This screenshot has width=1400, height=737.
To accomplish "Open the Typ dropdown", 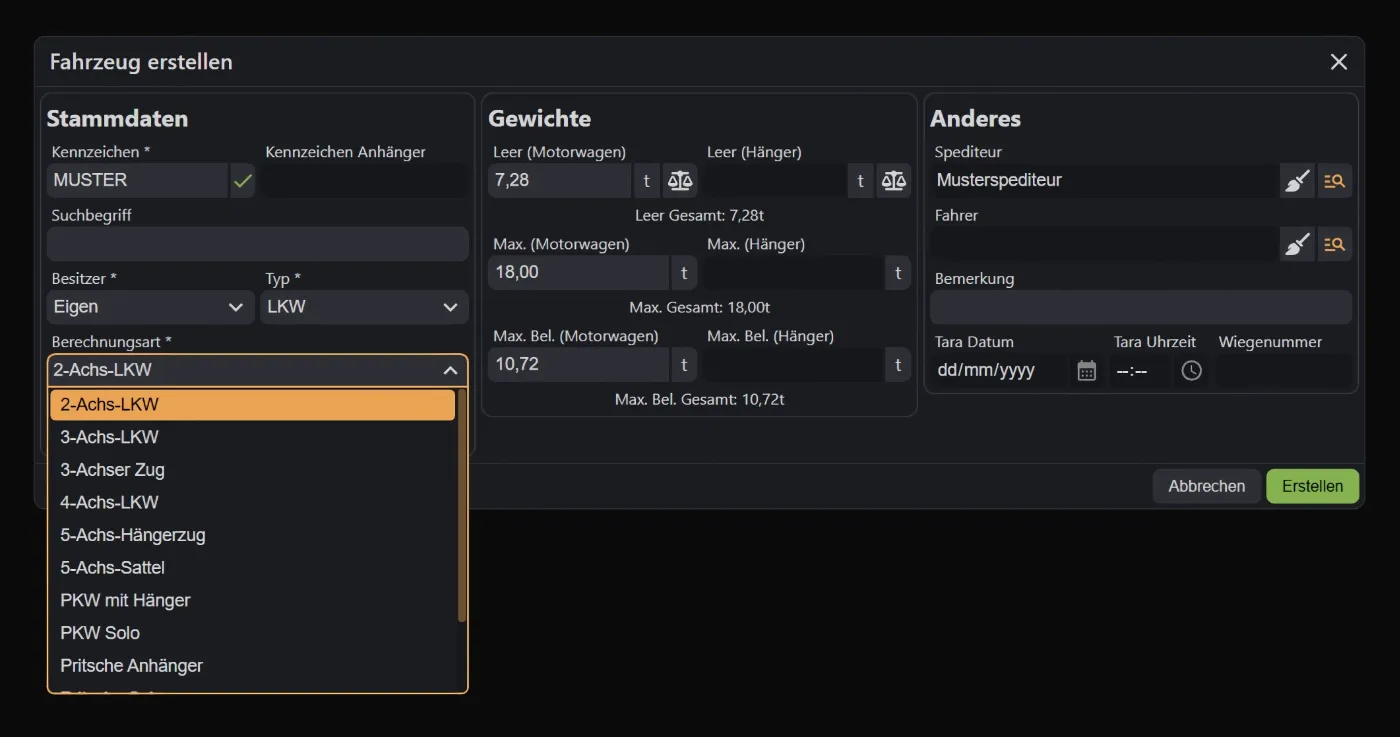I will 364,307.
